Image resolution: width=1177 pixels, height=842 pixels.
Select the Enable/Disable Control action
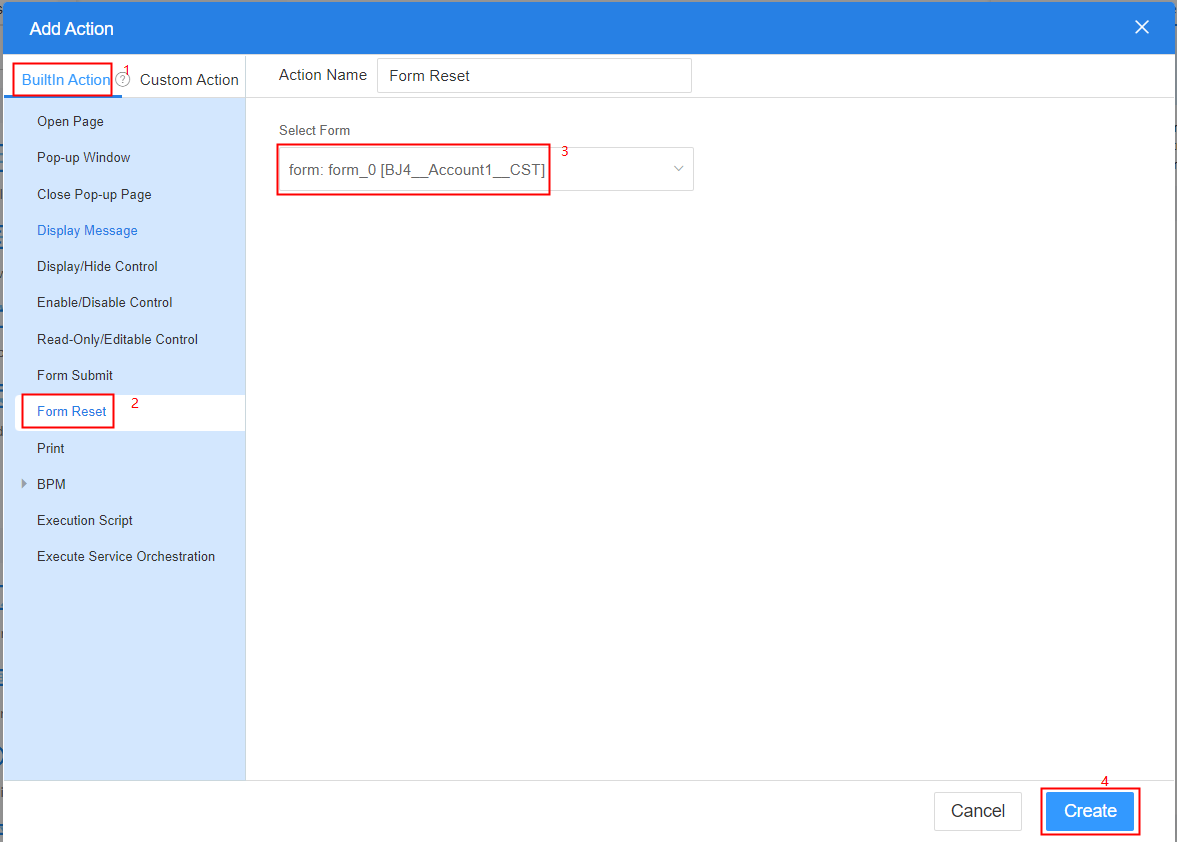(104, 302)
